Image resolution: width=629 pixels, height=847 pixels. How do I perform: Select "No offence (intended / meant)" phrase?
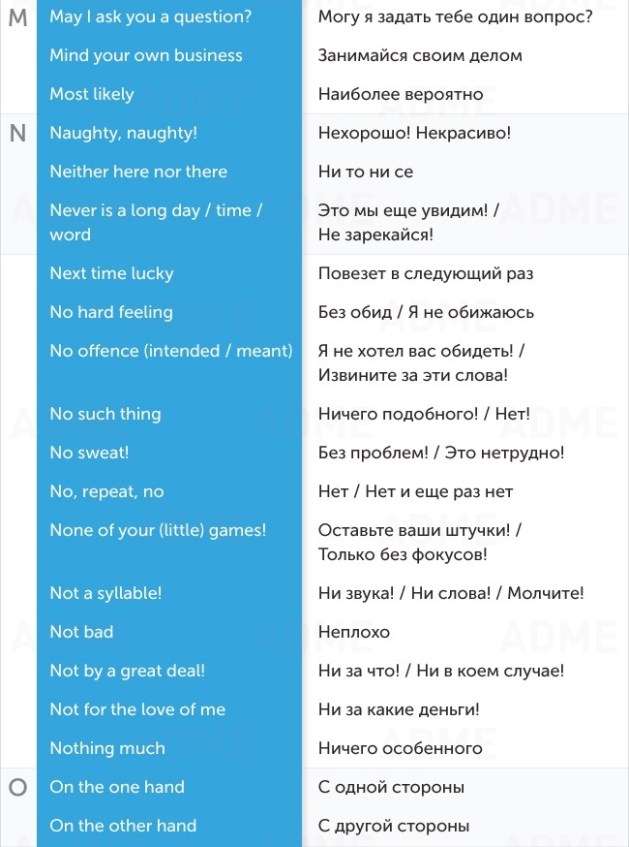[171, 351]
